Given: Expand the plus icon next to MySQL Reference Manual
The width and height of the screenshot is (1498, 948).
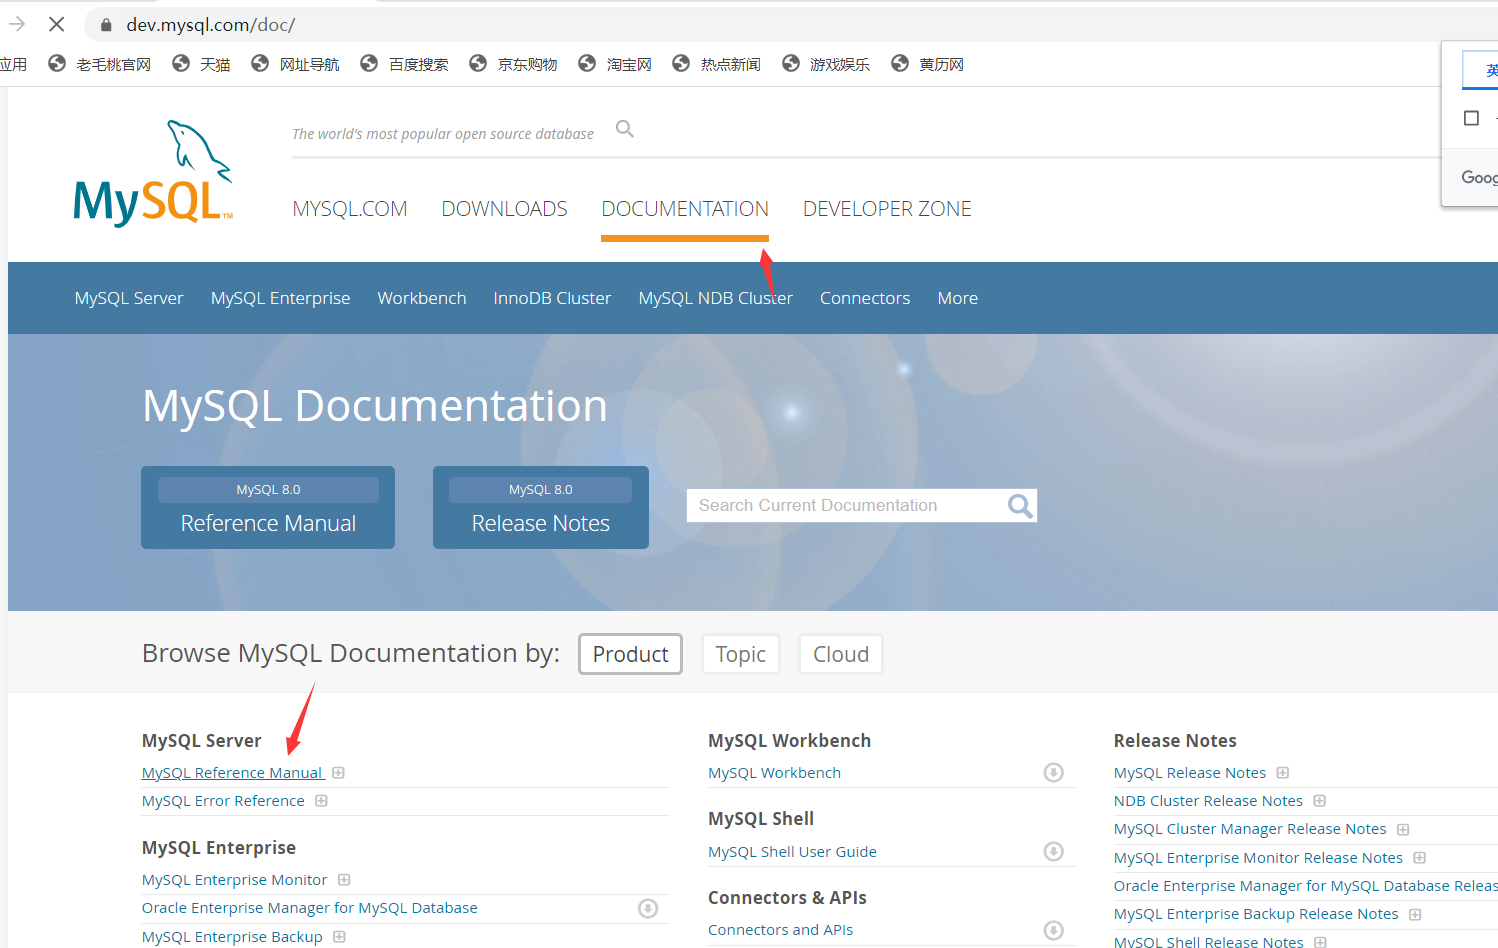Looking at the screenshot, I should 338,772.
